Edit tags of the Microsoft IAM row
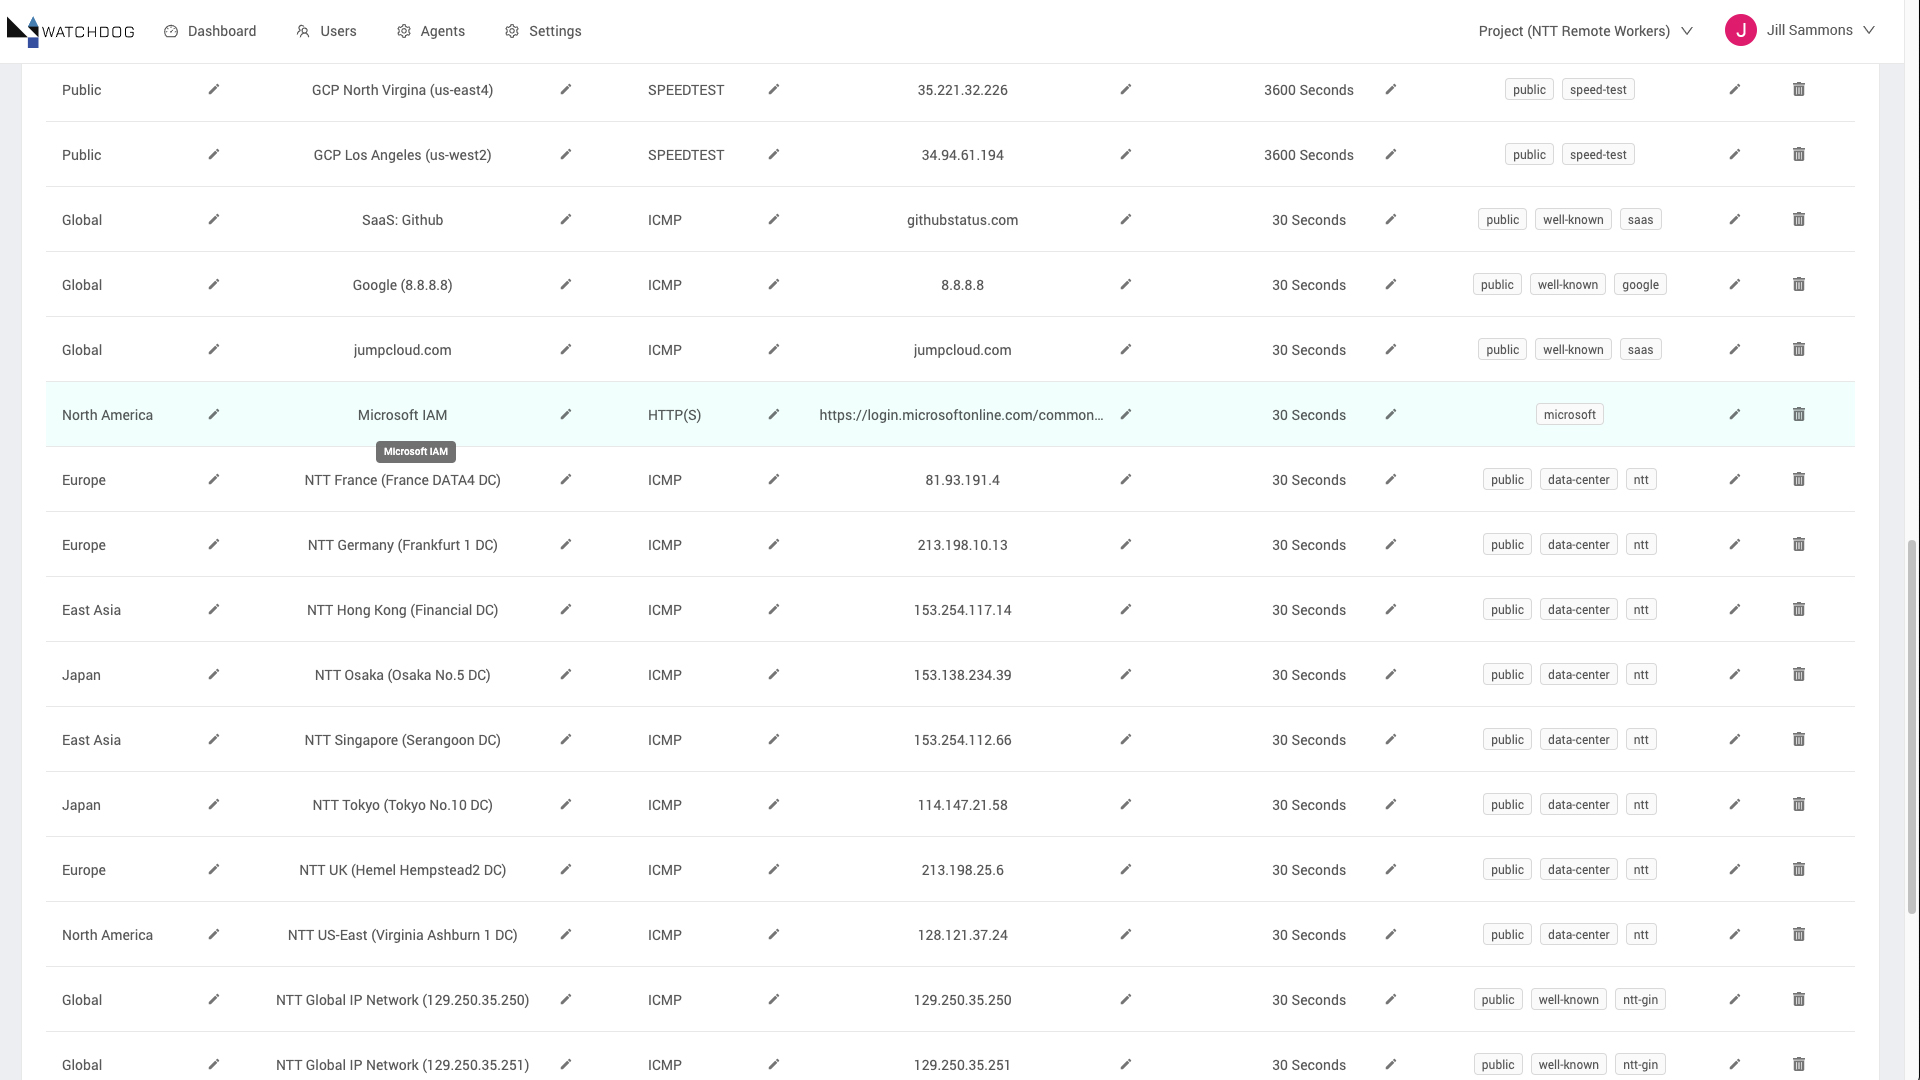This screenshot has width=1920, height=1080. (x=1735, y=414)
